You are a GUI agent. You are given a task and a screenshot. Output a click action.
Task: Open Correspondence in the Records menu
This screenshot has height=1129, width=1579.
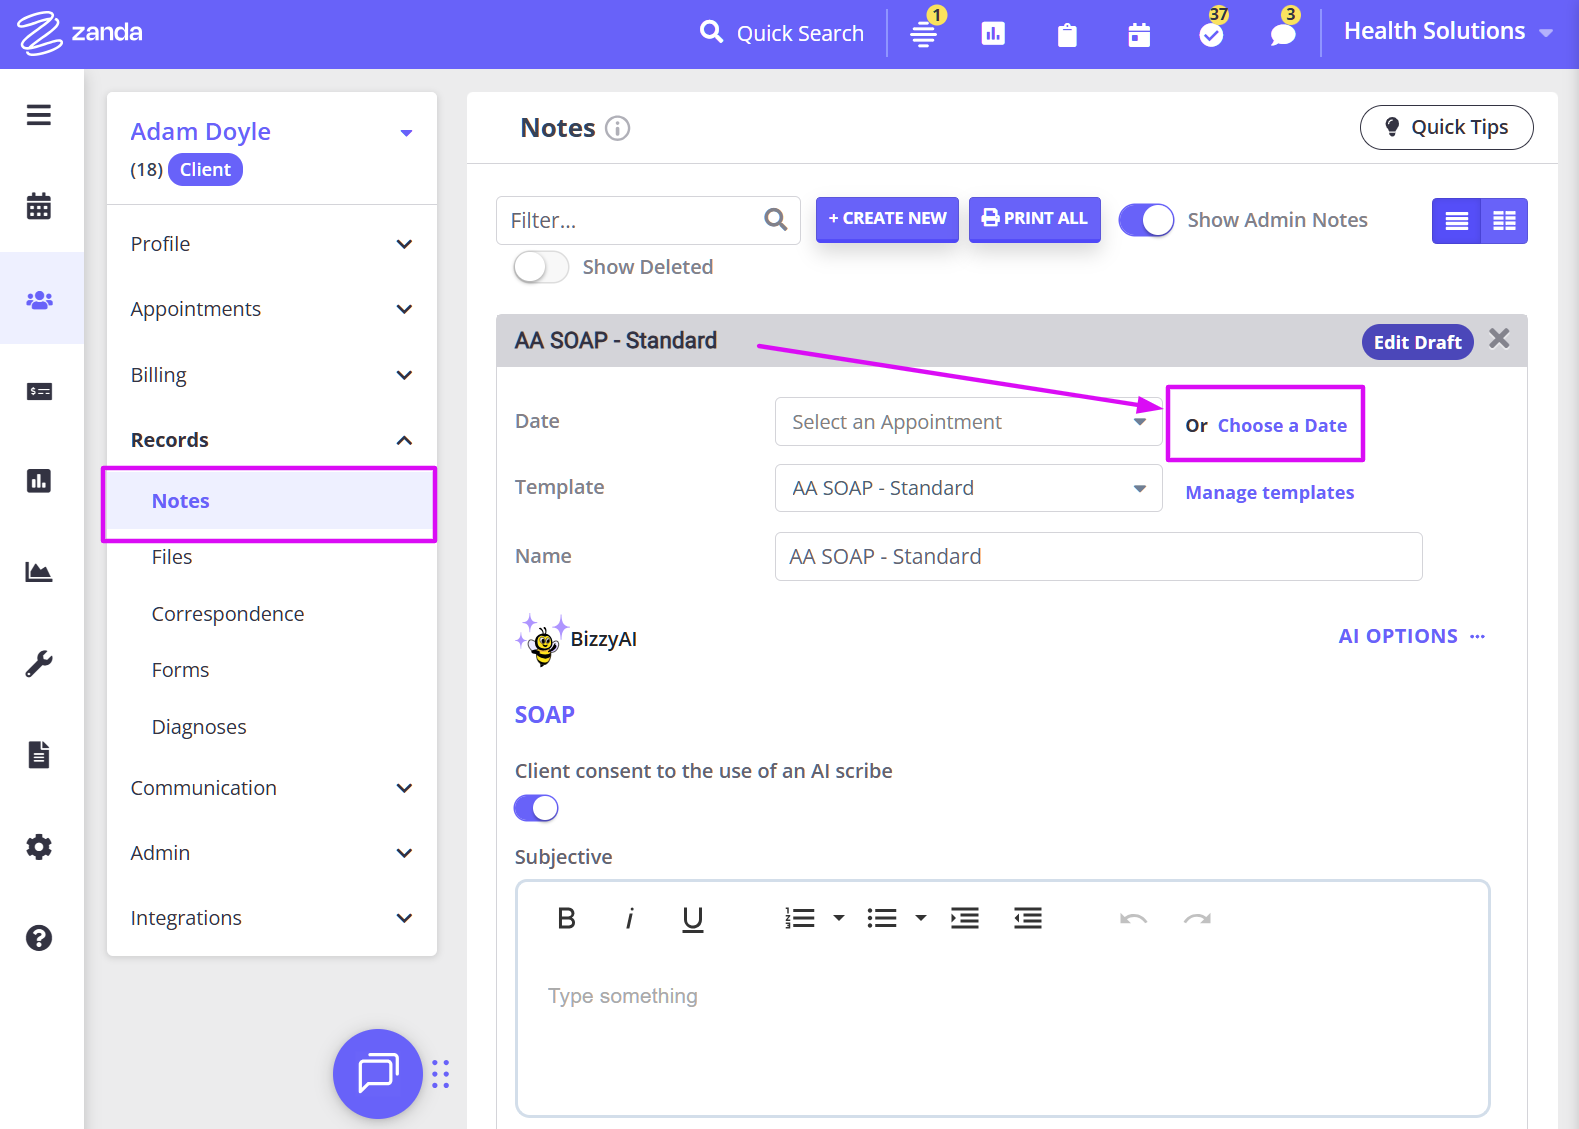tap(228, 614)
